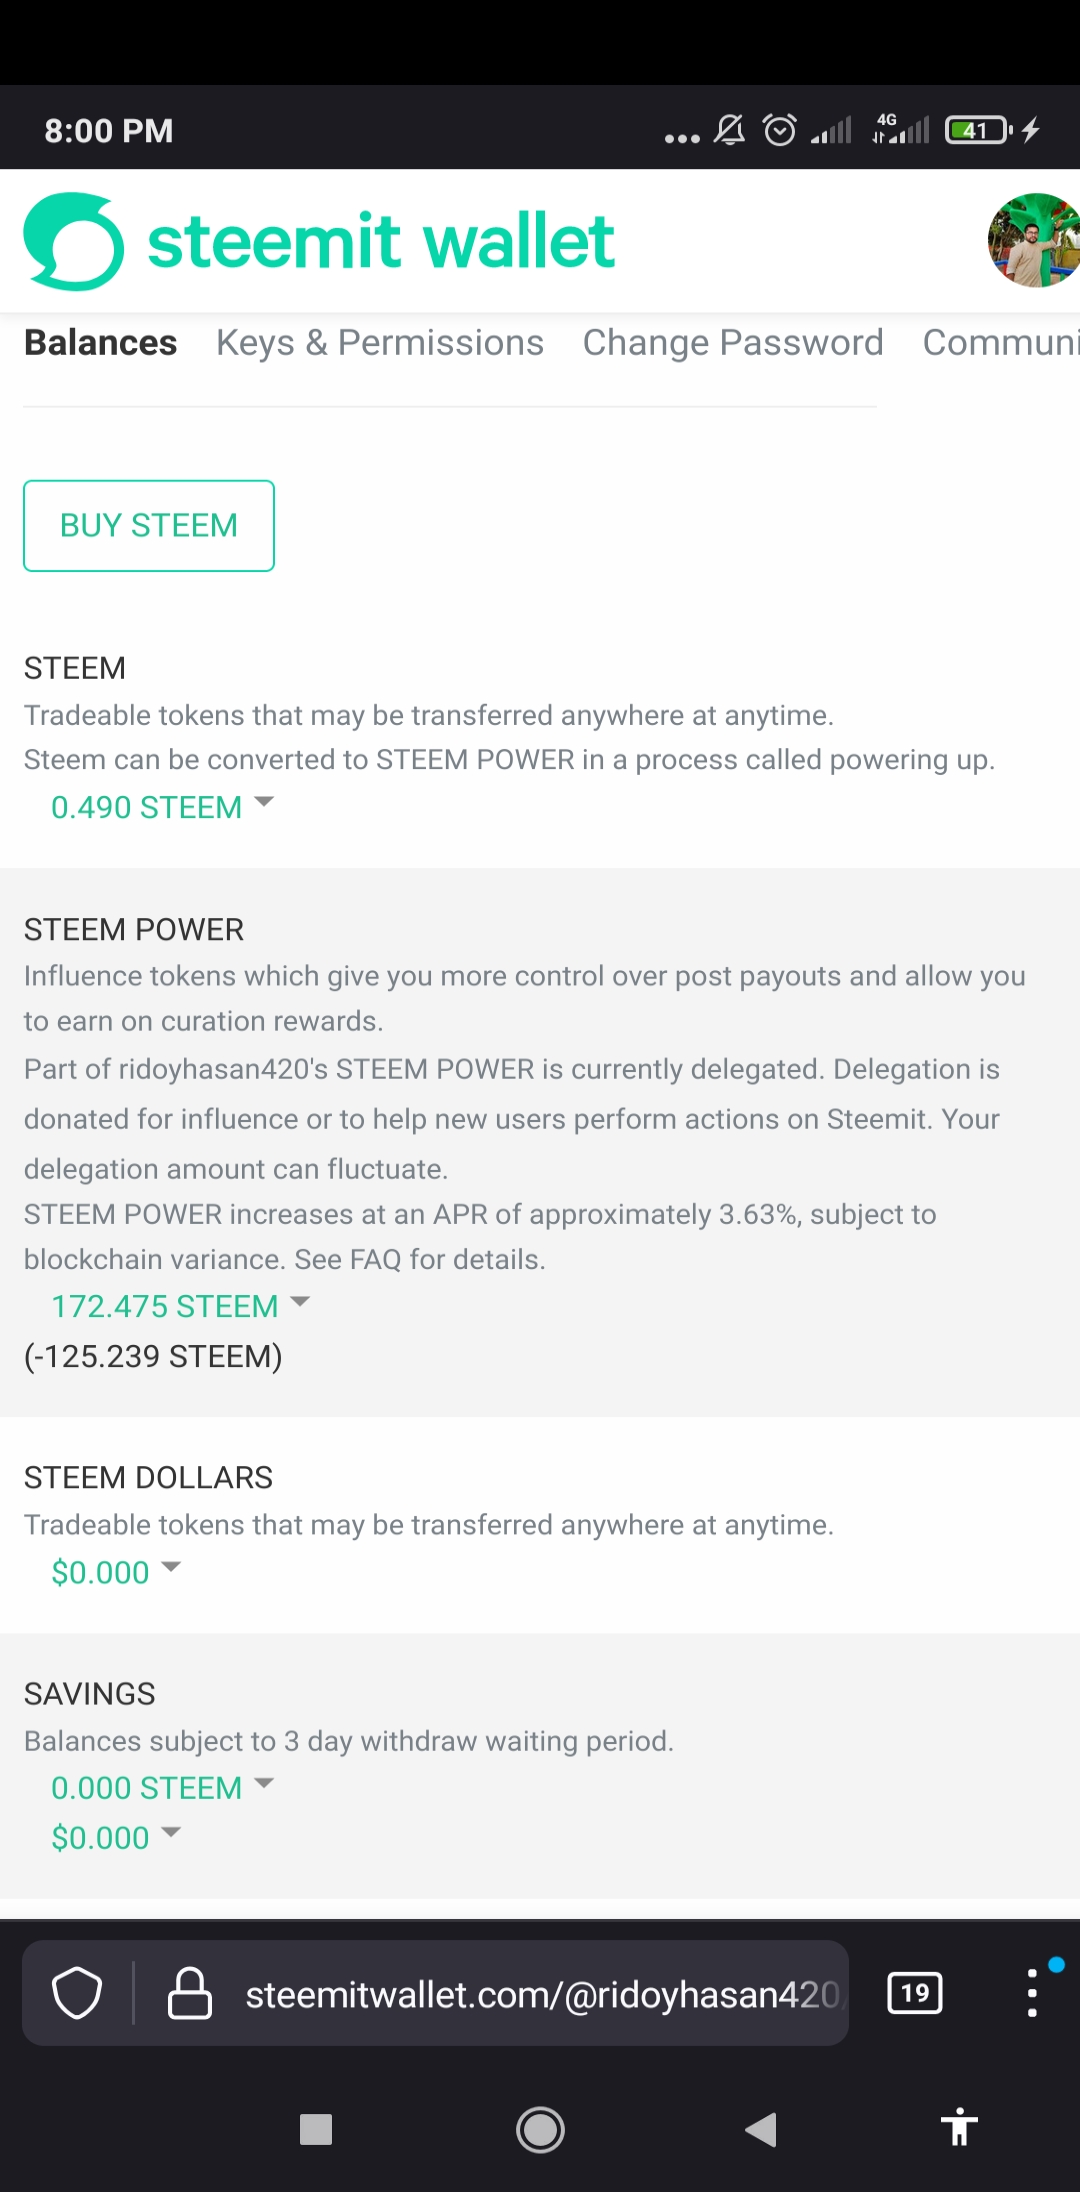Tap the Steemit wallet logo icon
This screenshot has height=2192, width=1080.
(74, 241)
